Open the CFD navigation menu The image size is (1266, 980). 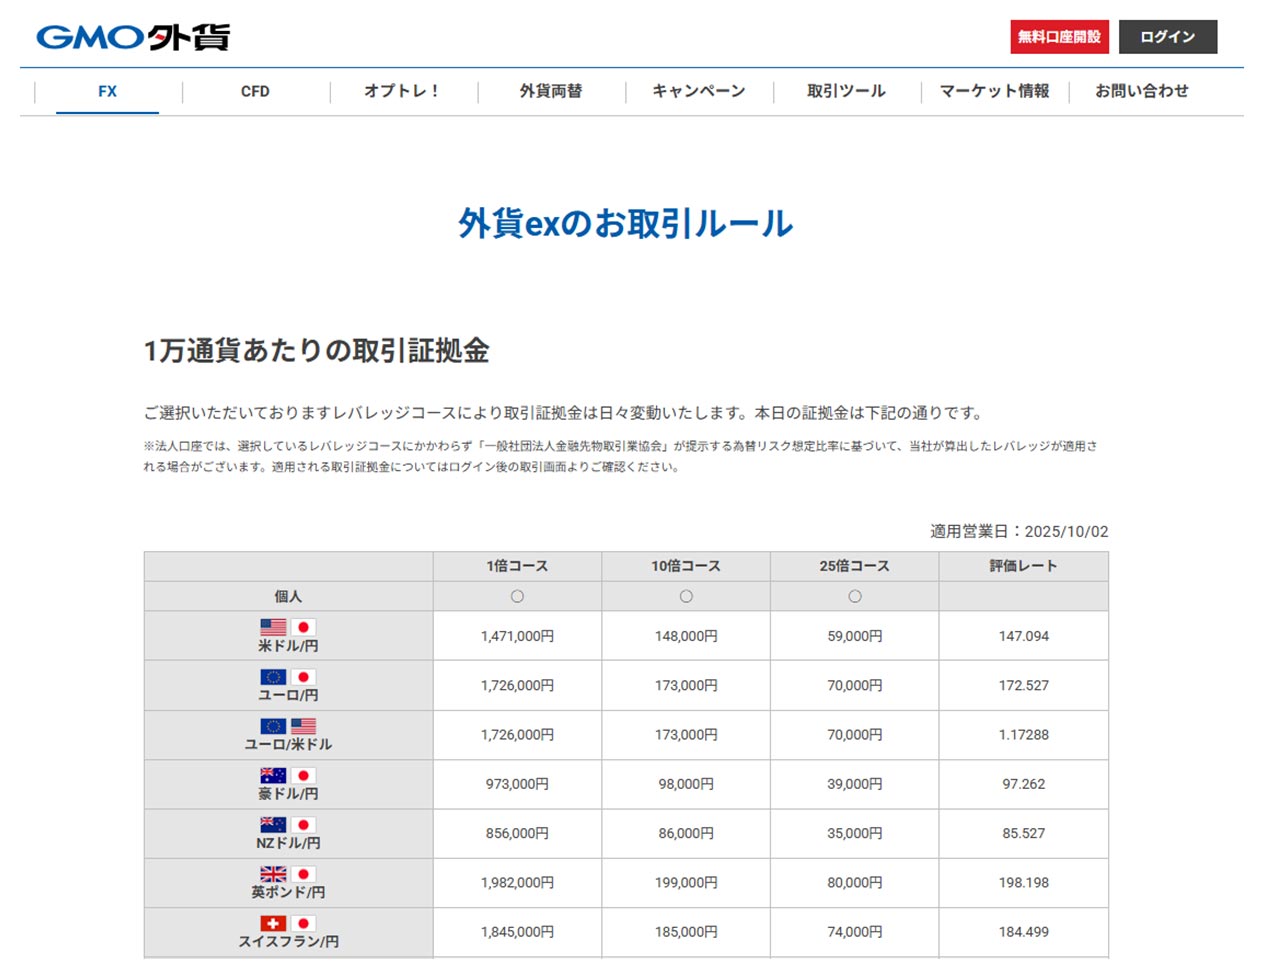pyautogui.click(x=255, y=91)
